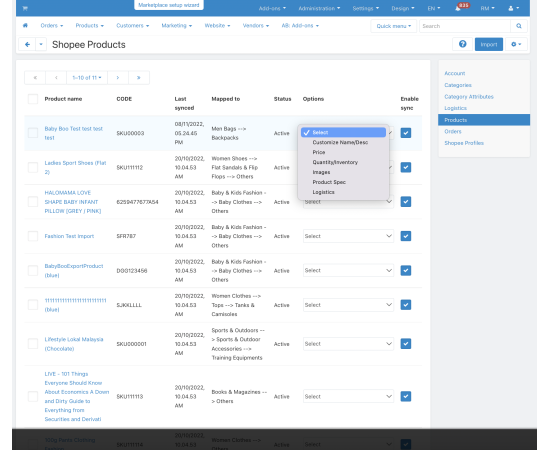The image size is (550, 450).
Task: Open the Administration top menu
Action: coord(319,8)
